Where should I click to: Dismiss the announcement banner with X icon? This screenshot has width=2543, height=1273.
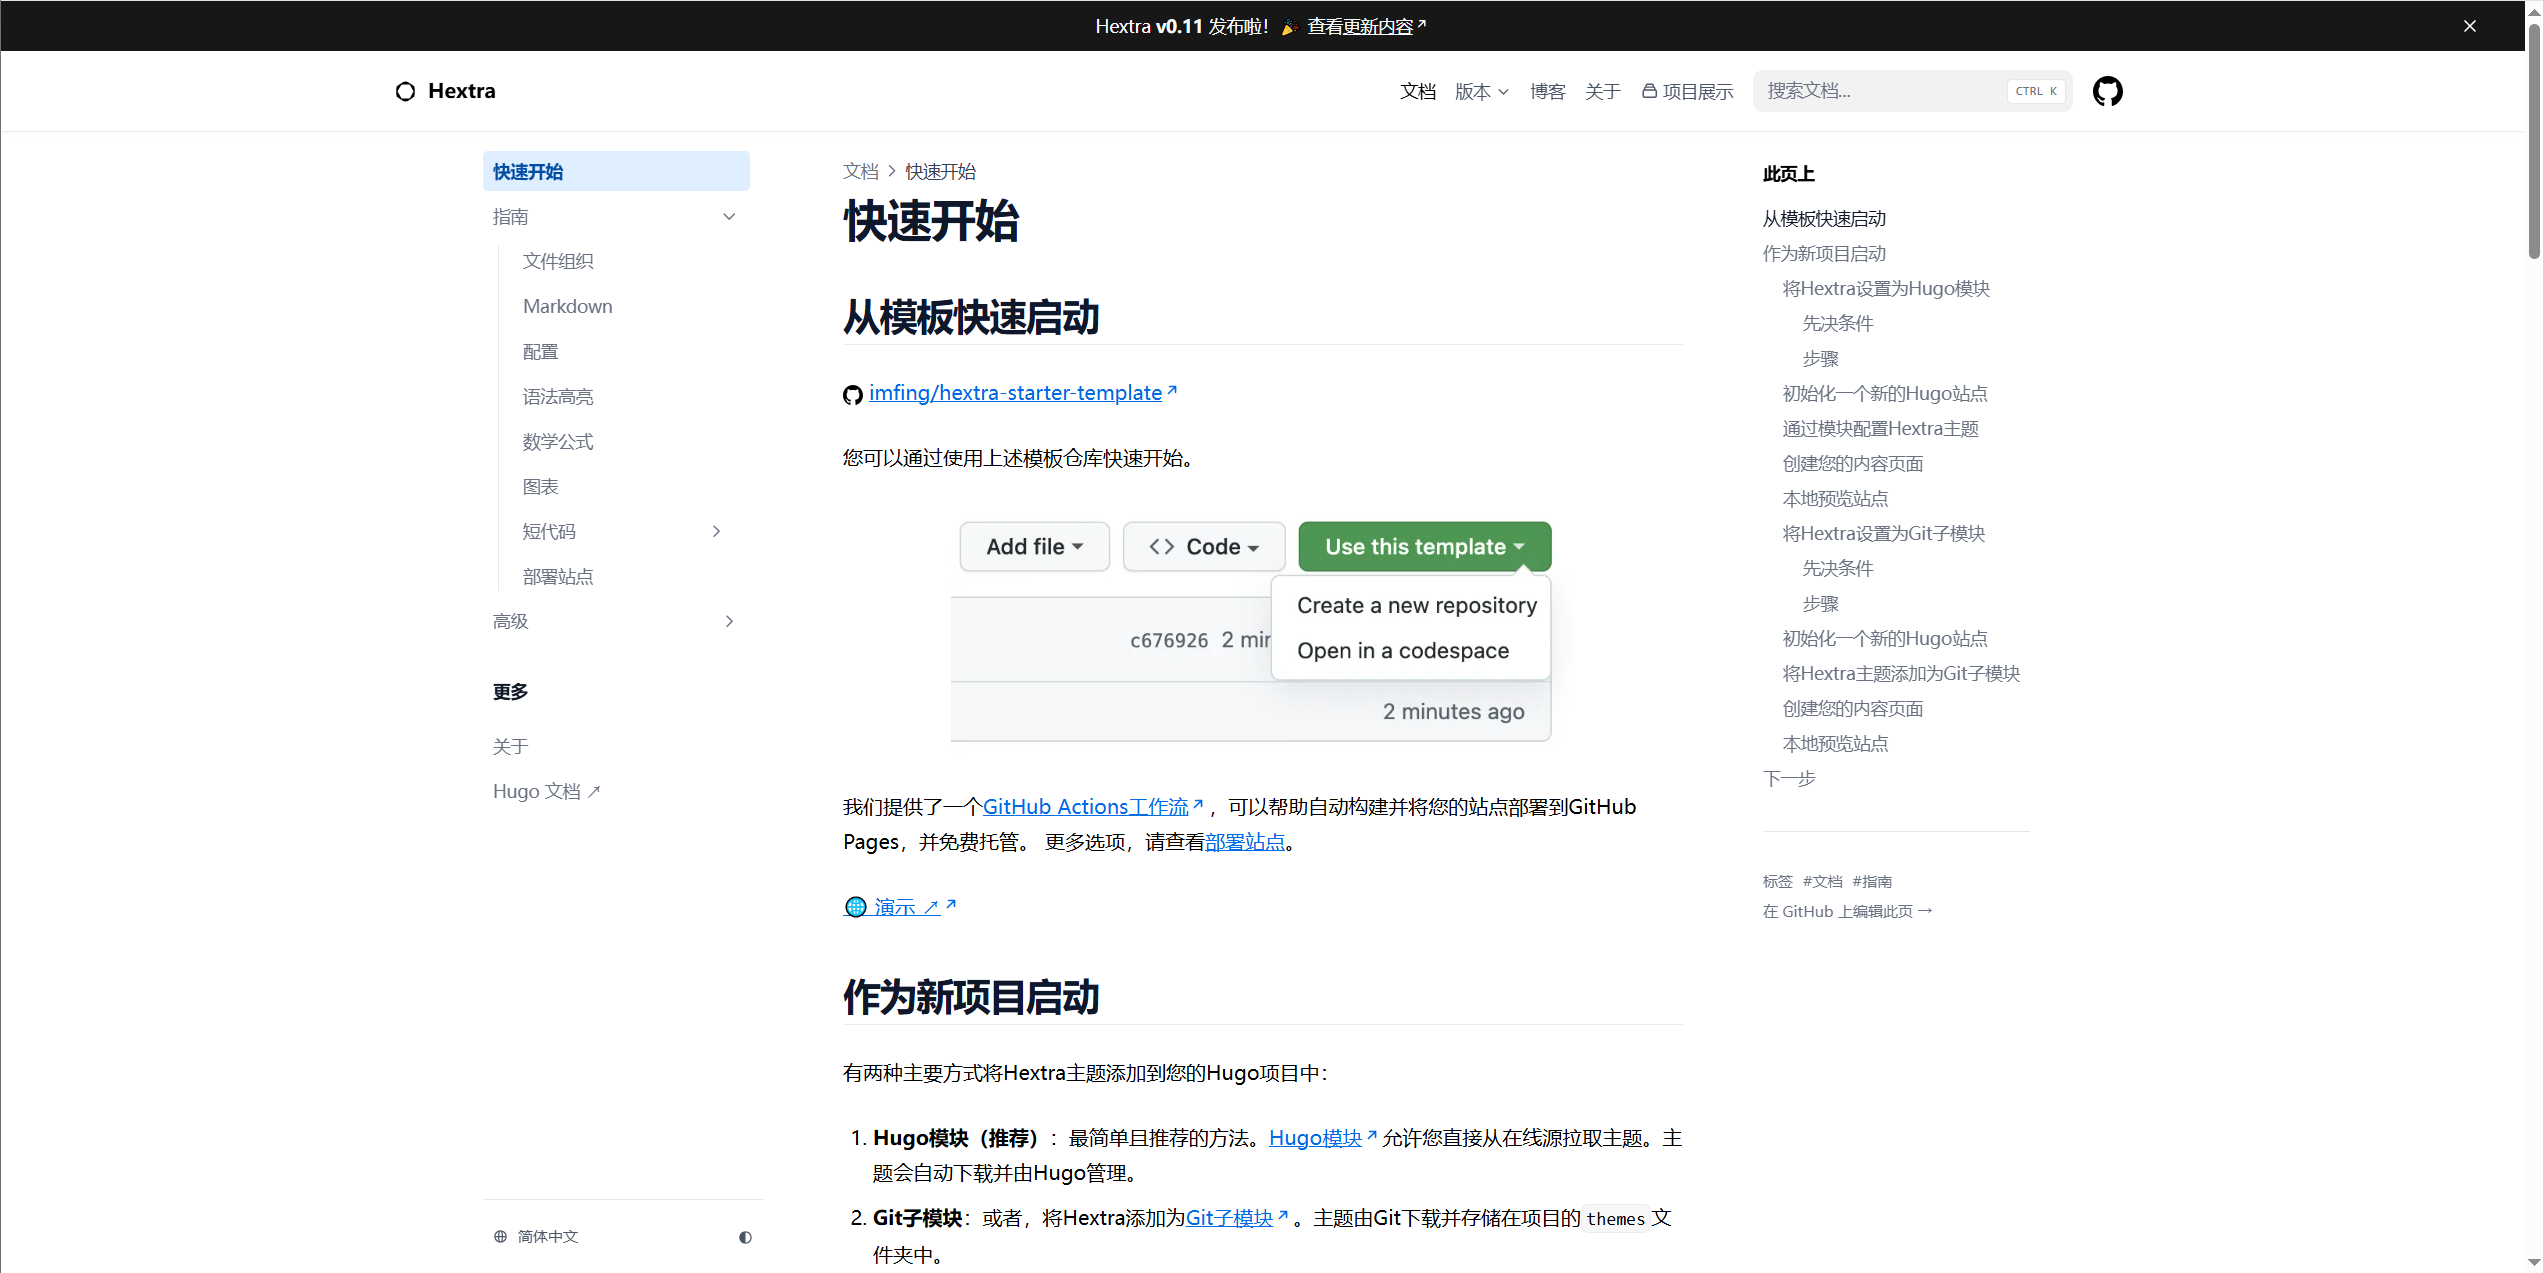[x=2469, y=26]
